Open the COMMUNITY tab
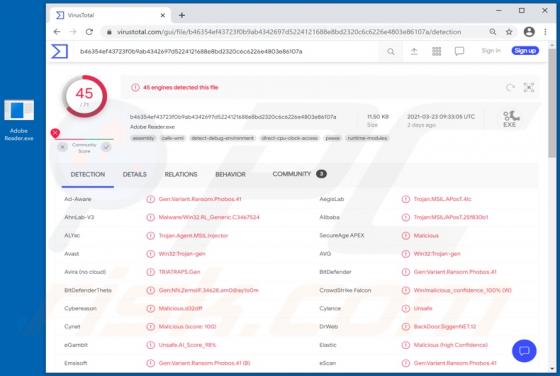This screenshot has height=376, width=560. point(299,174)
